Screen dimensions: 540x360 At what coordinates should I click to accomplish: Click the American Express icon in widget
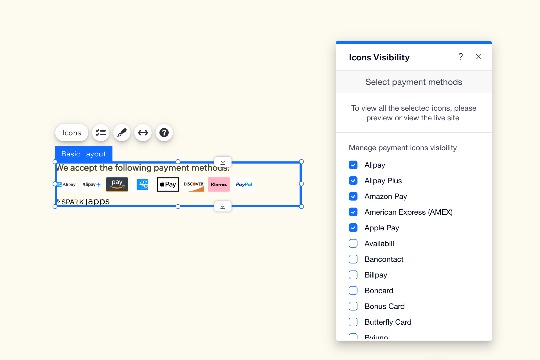(x=143, y=184)
